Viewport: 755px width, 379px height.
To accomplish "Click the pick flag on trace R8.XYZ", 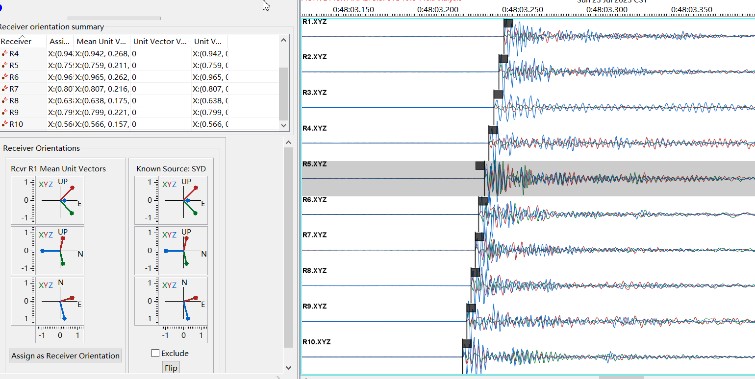I will [475, 273].
